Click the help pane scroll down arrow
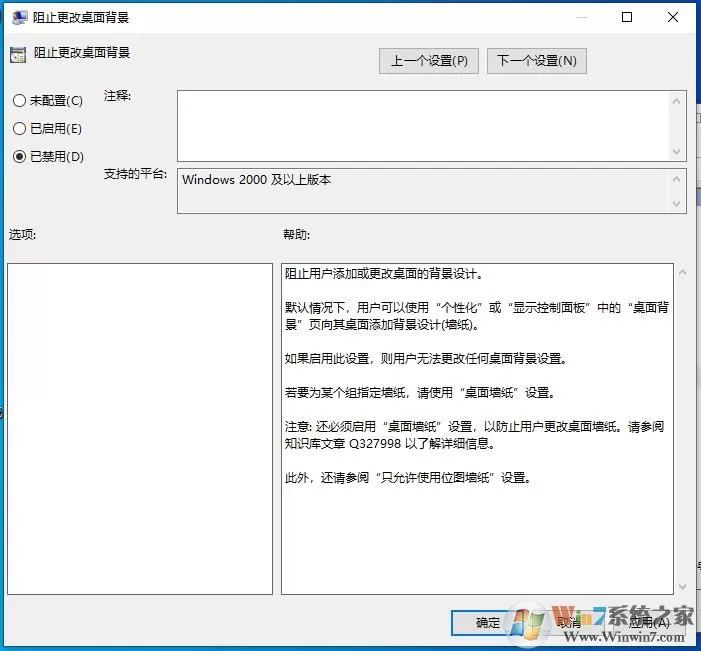This screenshot has width=701, height=651. coord(682,586)
